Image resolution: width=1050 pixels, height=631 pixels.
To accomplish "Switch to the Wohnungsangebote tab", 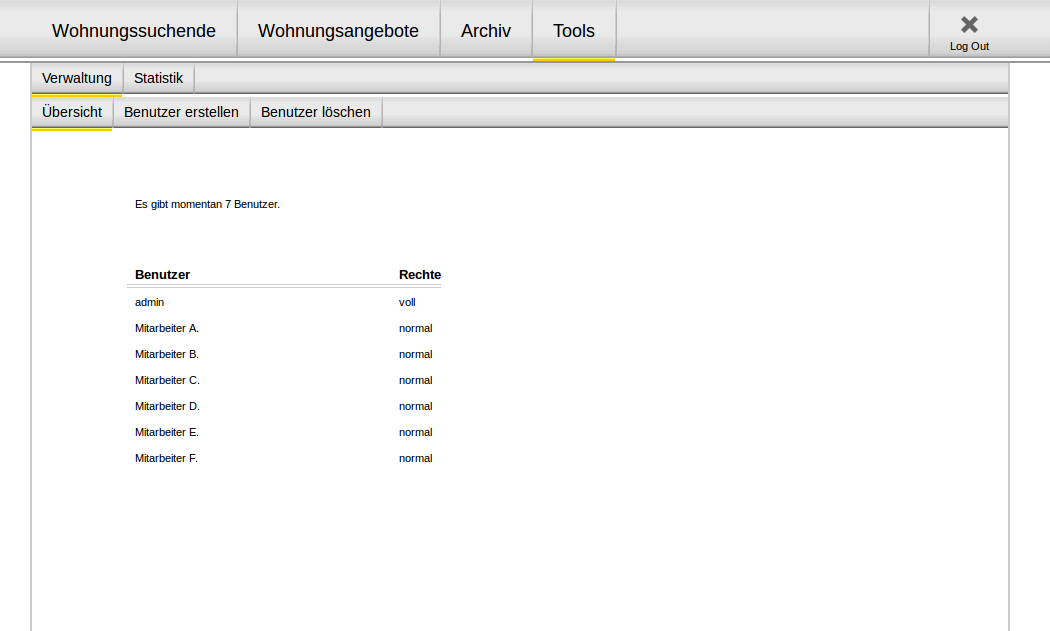I will click(x=338, y=31).
